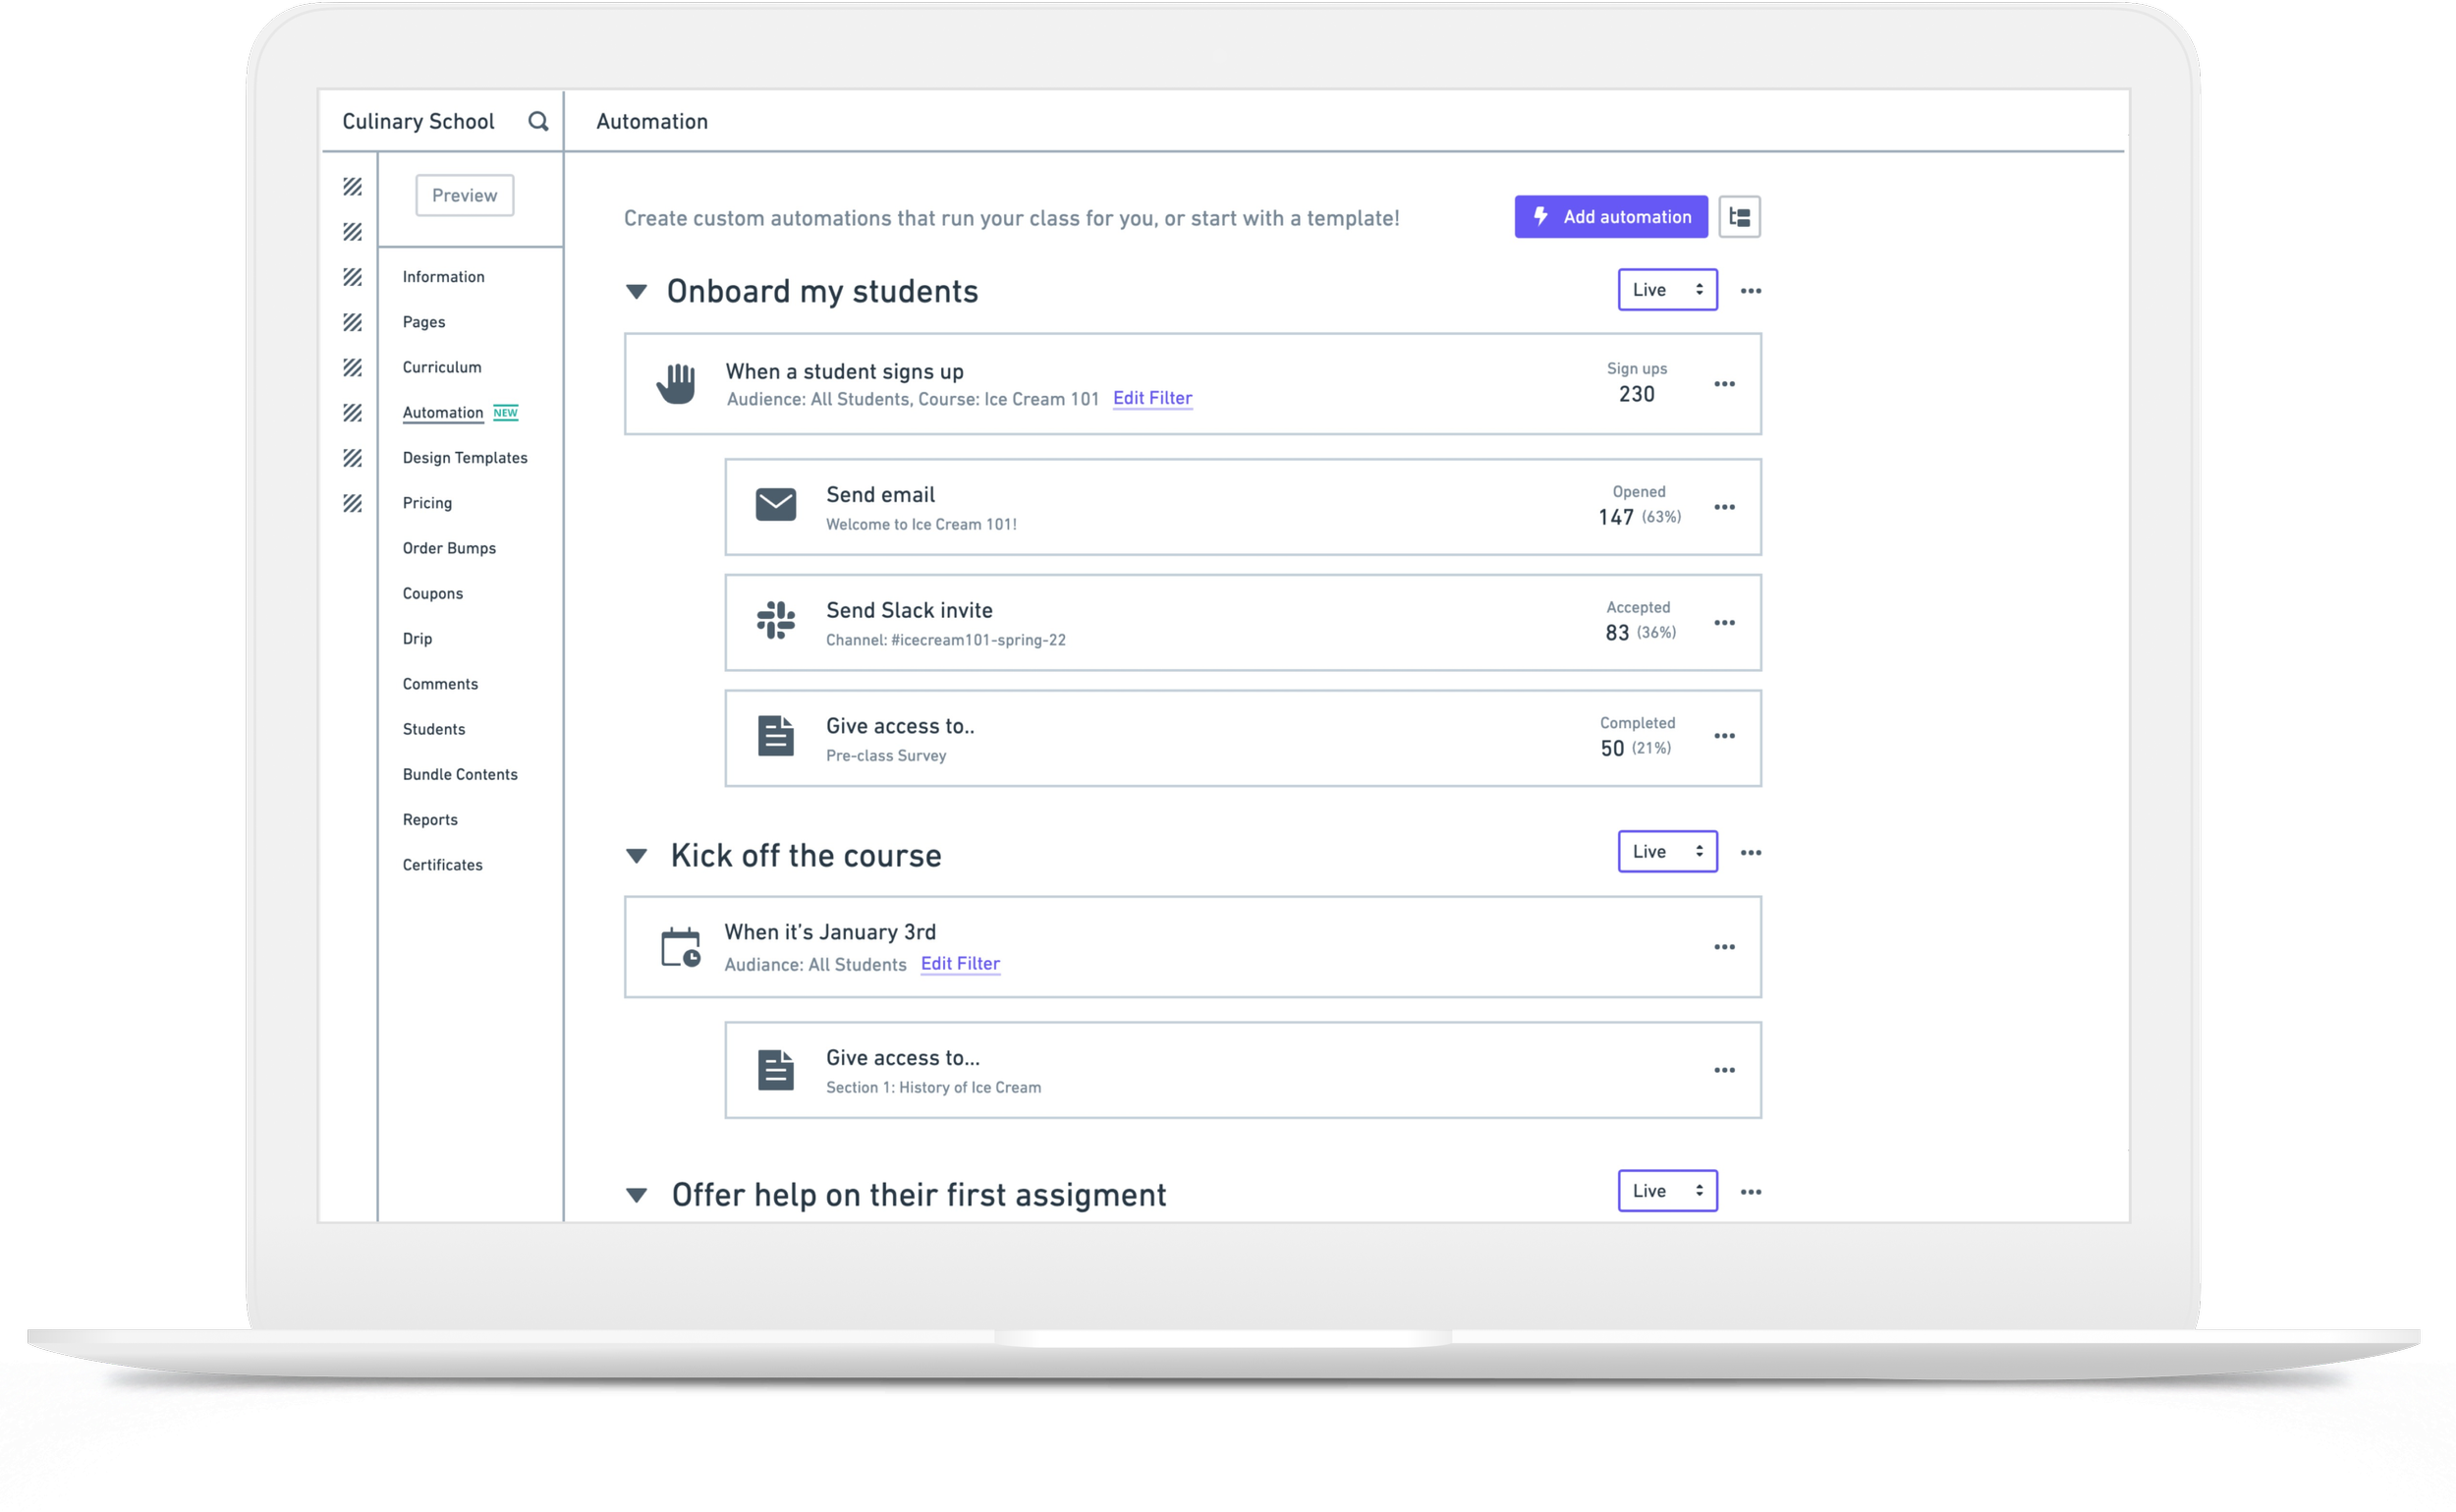Open options menu for Onboard my students
2456x1512 pixels.
(1750, 291)
